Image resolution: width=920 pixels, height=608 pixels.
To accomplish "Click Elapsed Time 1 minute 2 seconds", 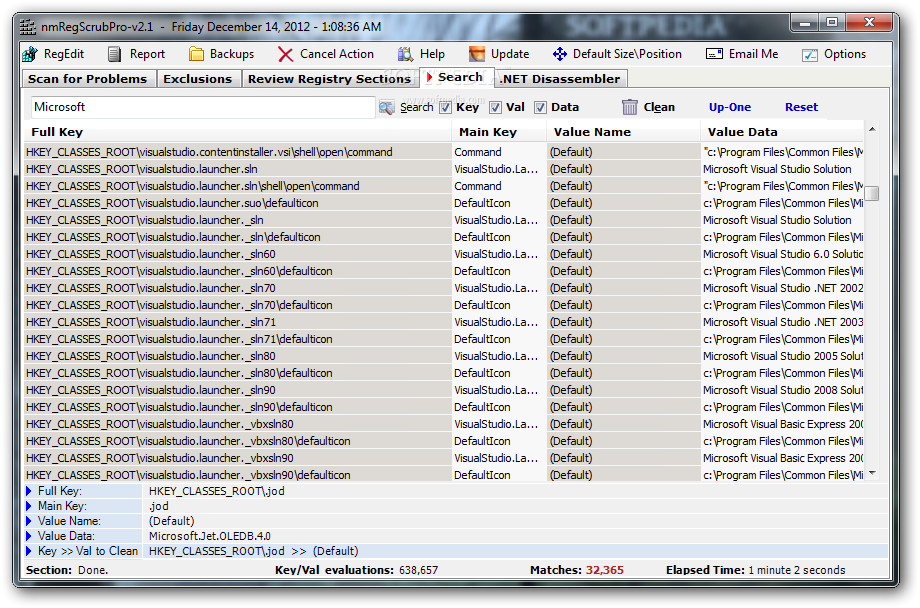I will pos(796,570).
